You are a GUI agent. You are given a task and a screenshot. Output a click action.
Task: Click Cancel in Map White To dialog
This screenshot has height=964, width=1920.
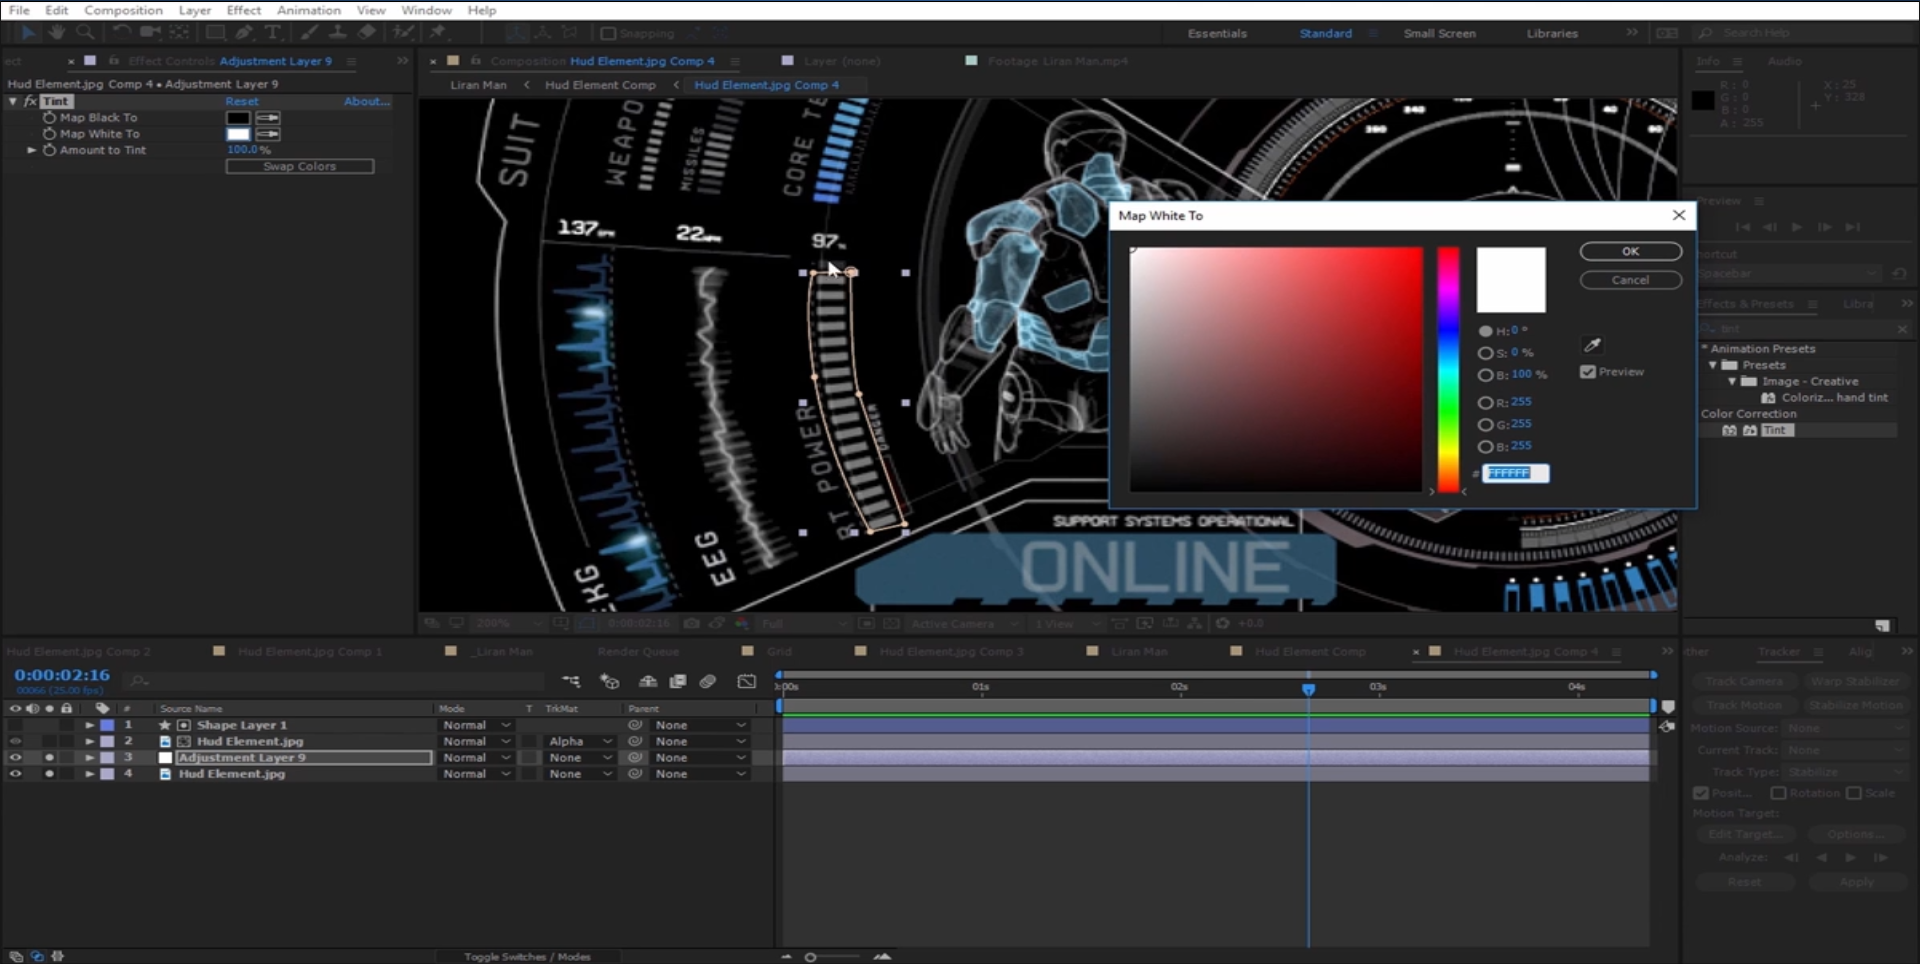[x=1630, y=280]
